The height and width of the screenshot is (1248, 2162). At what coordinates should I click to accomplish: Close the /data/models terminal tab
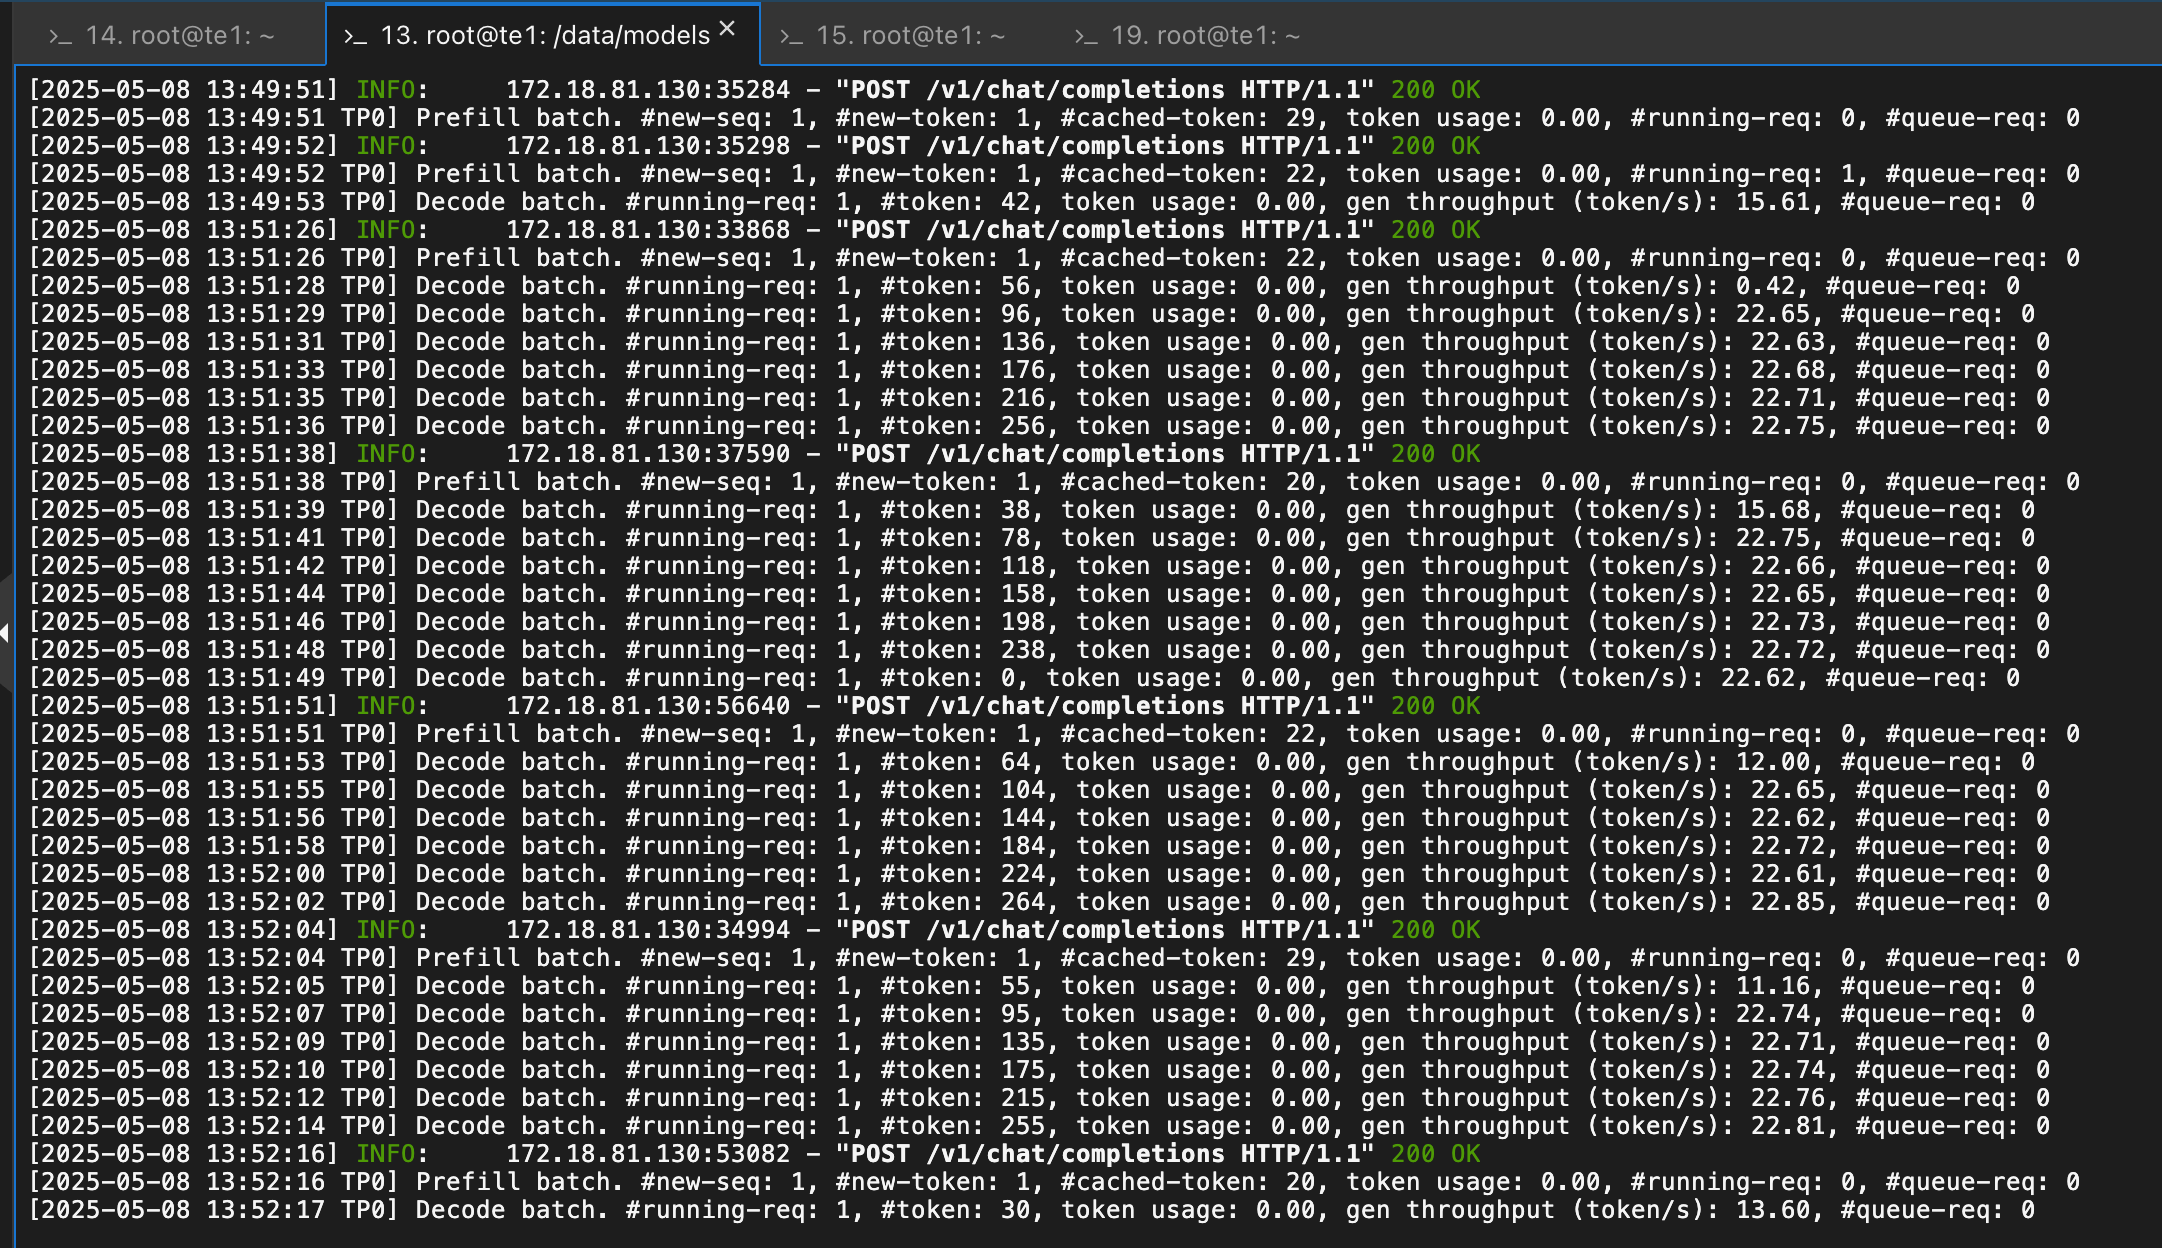[727, 29]
